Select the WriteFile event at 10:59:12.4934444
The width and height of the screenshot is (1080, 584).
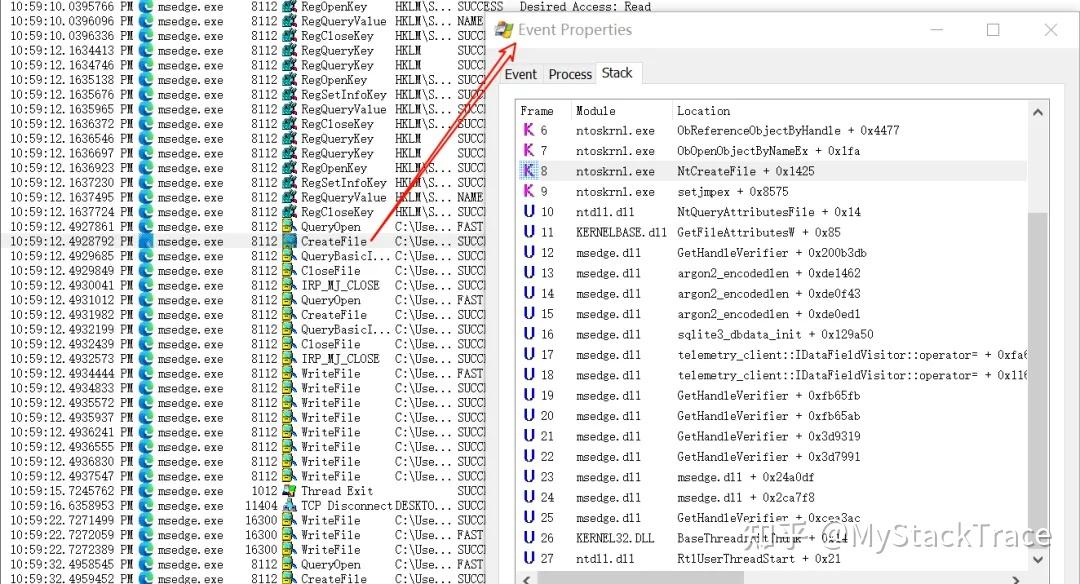(x=245, y=373)
